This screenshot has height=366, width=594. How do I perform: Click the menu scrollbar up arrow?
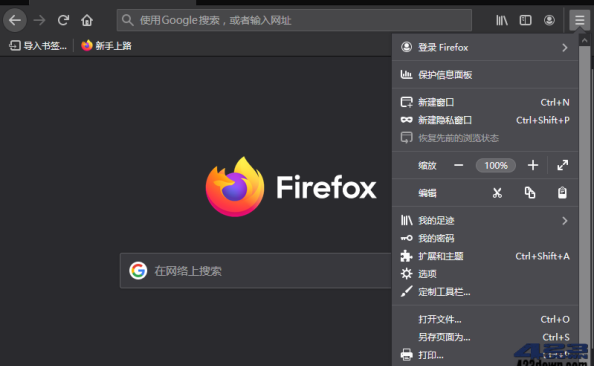point(585,40)
